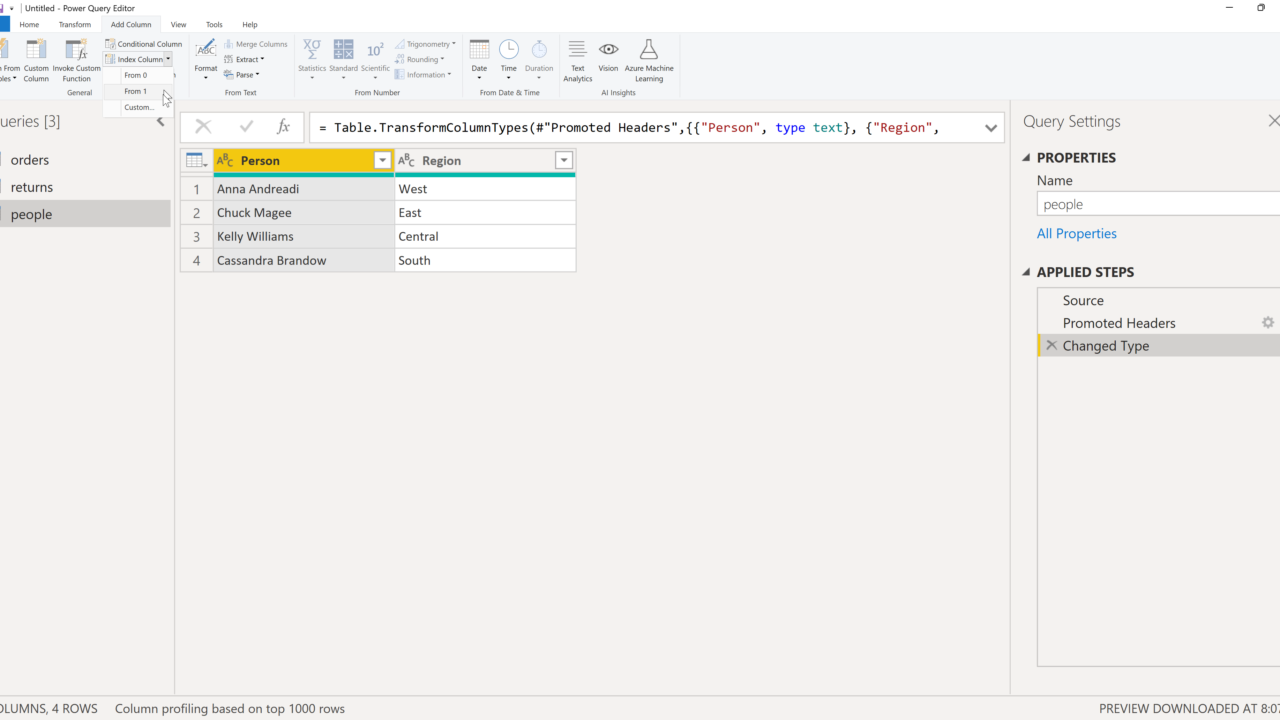Click the All Properties link
This screenshot has width=1280, height=720.
tap(1077, 234)
